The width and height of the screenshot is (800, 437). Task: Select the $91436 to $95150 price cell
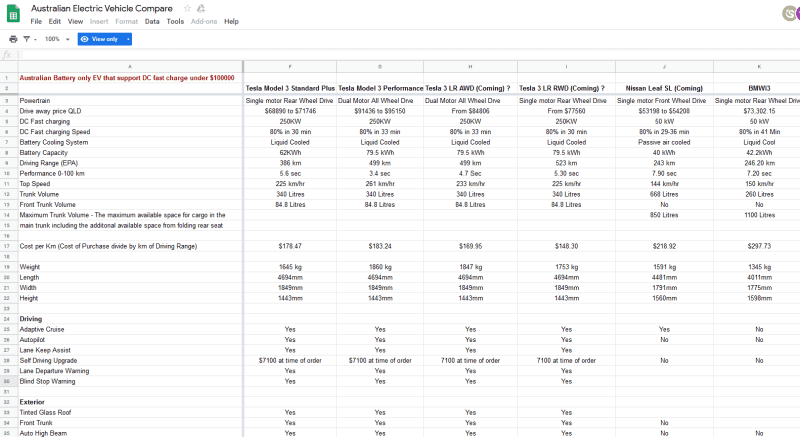(380, 111)
